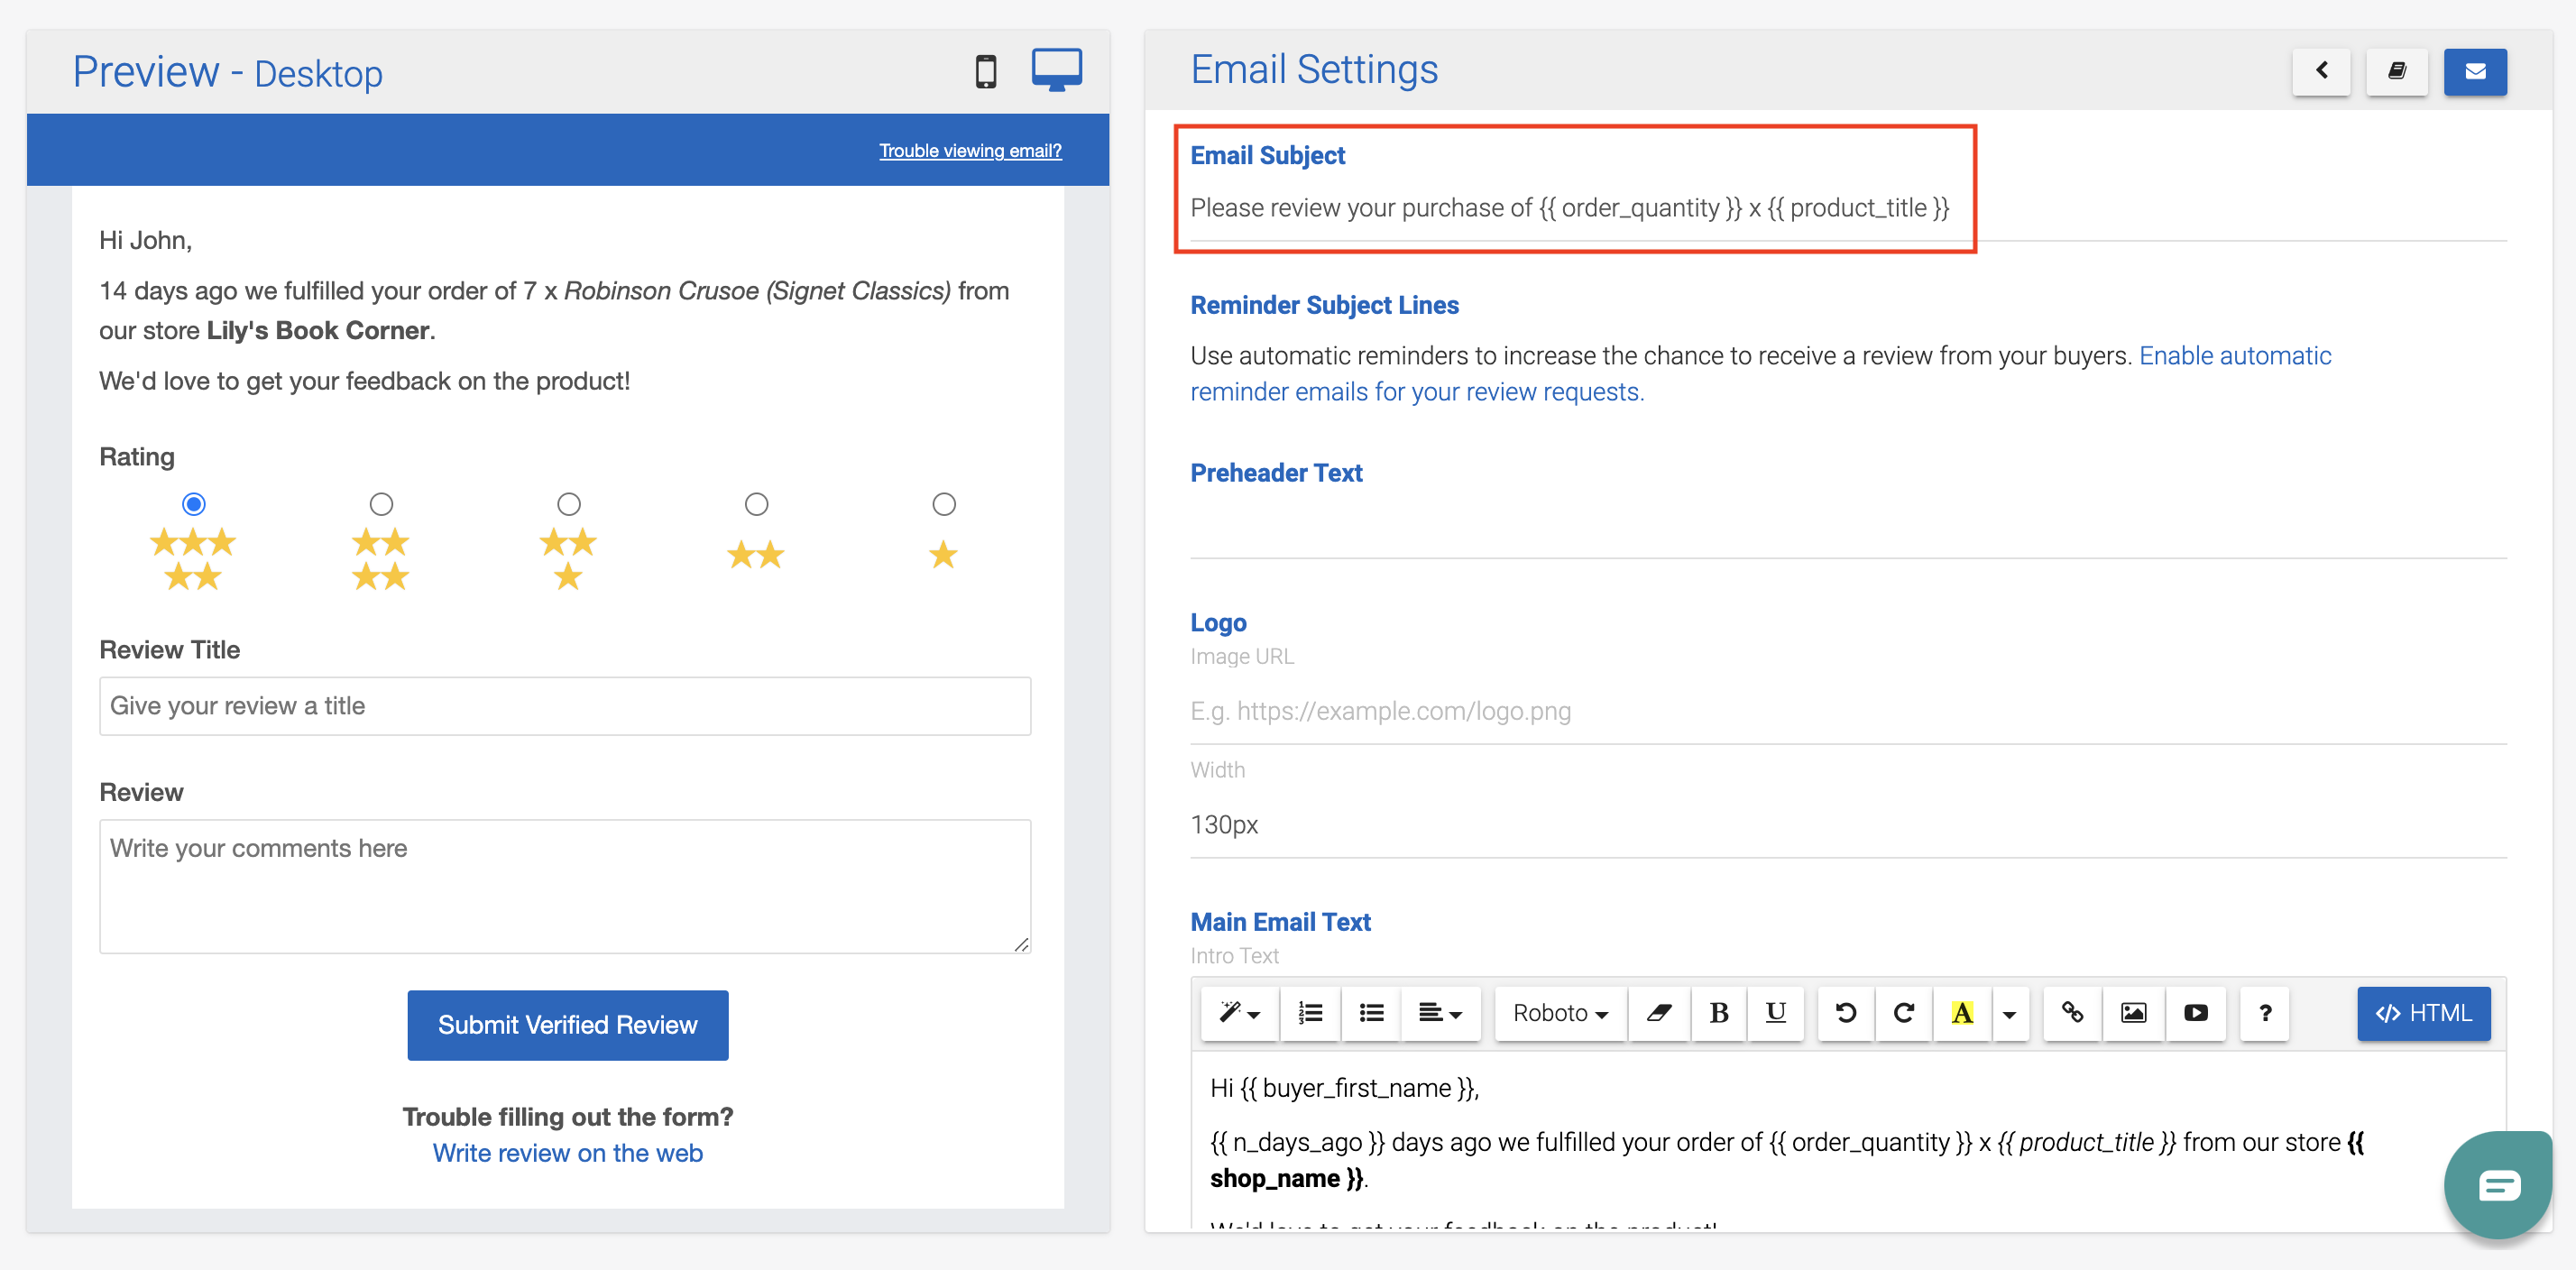Send a test email via the envelope button
The height and width of the screenshot is (1270, 2576).
click(2476, 72)
